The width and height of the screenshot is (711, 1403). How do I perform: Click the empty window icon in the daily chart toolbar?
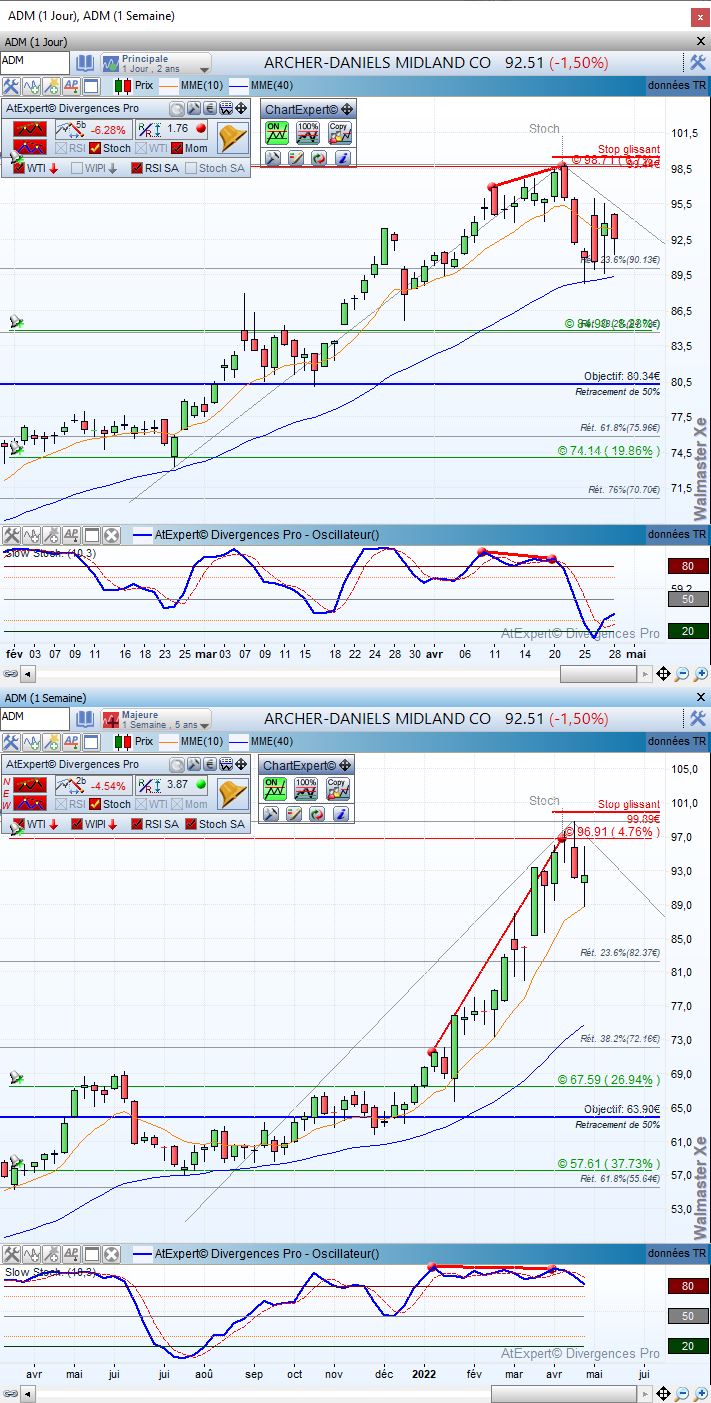click(x=91, y=86)
